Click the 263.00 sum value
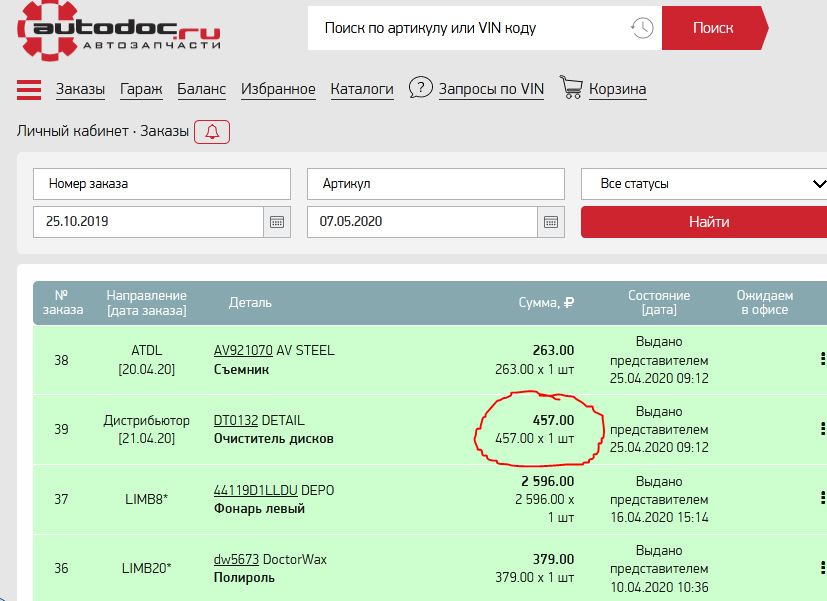Image resolution: width=827 pixels, height=601 pixels. [x=553, y=351]
